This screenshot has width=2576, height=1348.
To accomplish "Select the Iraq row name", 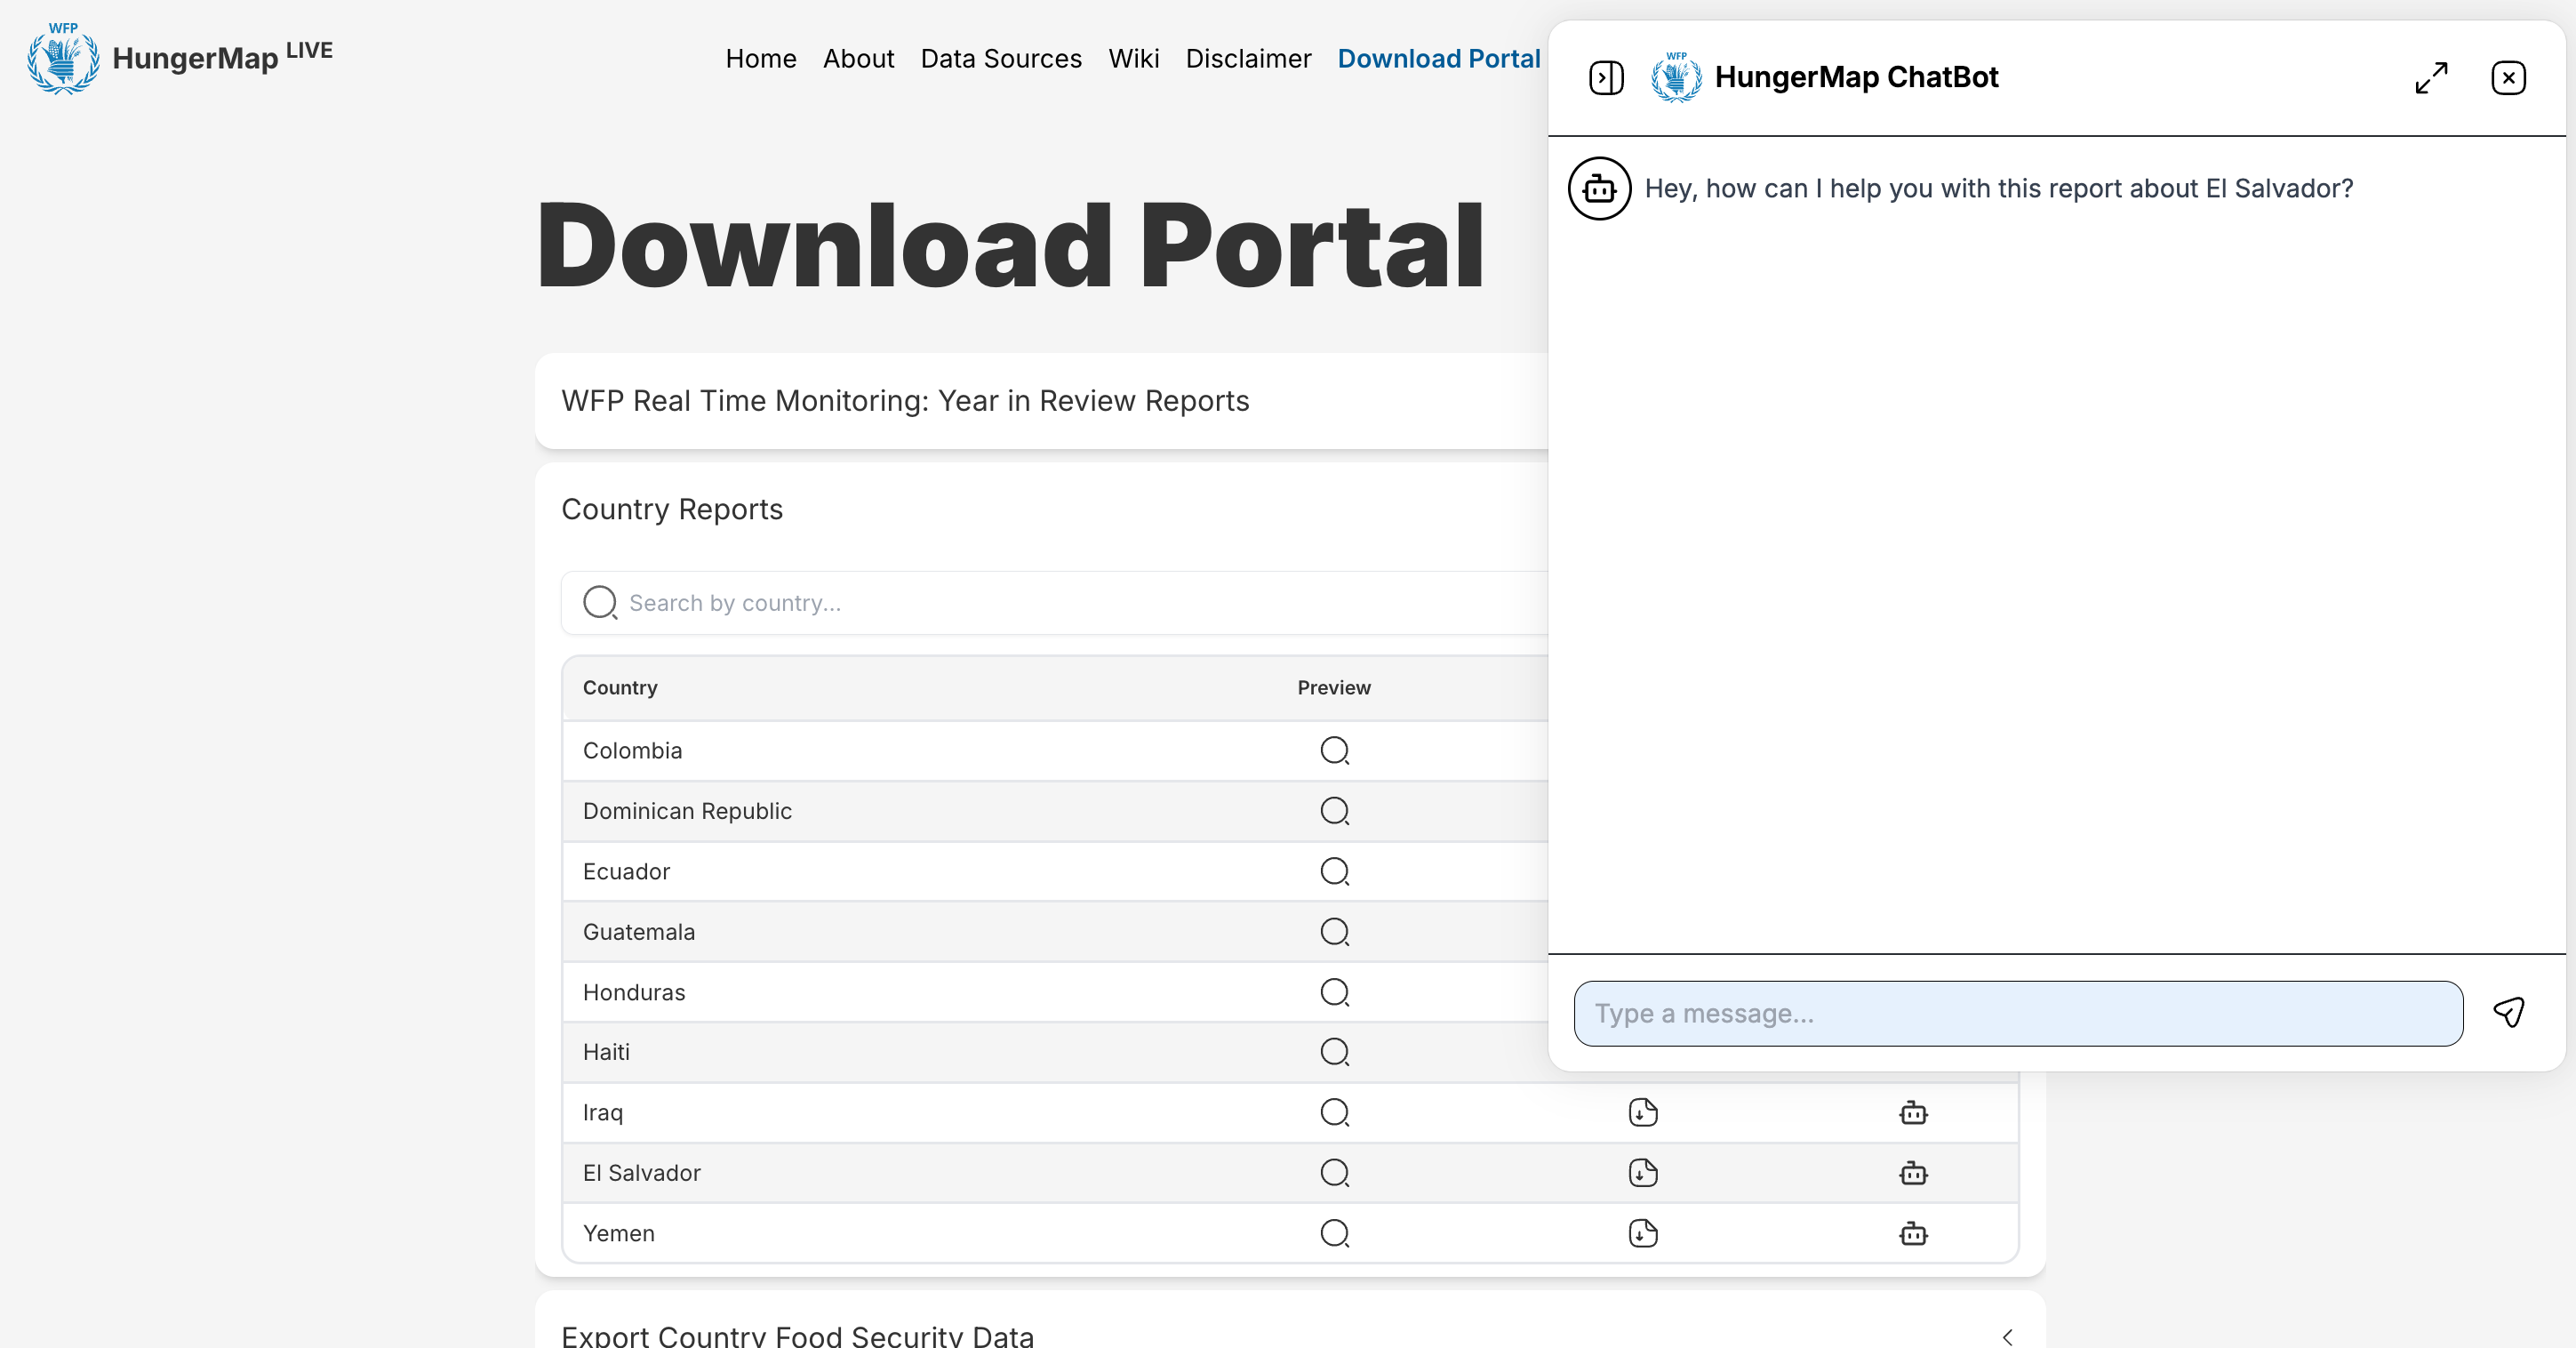I will click(602, 1113).
